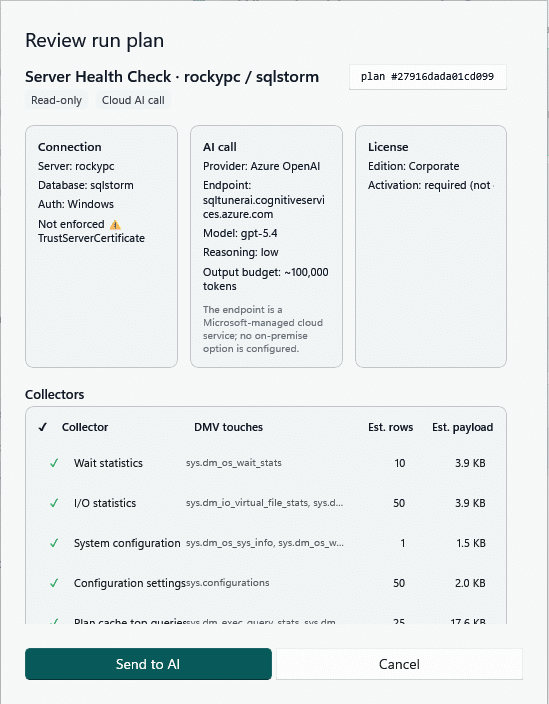The image size is (549, 704).
Task: Click the 1.5 KB payload value
Action: pos(471,543)
